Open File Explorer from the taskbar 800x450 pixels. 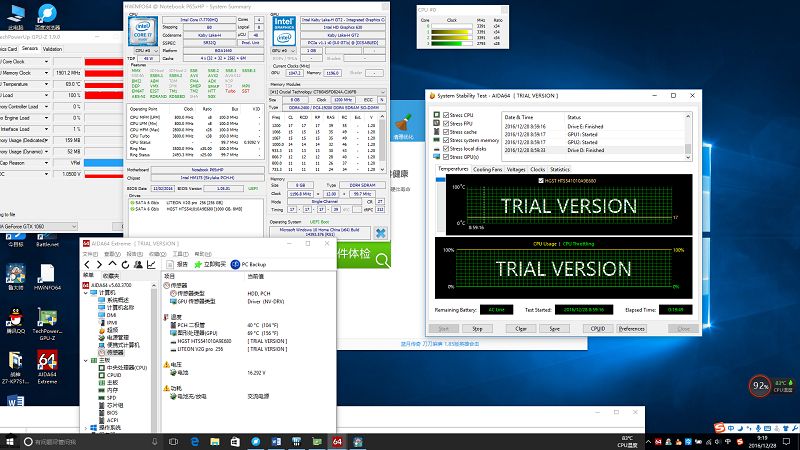pyautogui.click(x=215, y=441)
